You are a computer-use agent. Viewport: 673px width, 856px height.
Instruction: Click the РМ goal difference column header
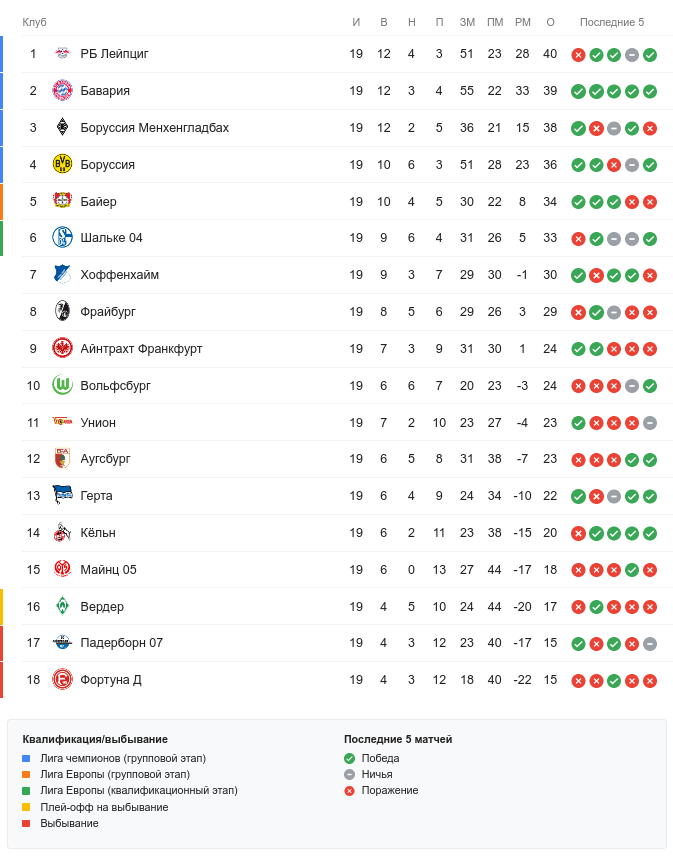tap(522, 22)
